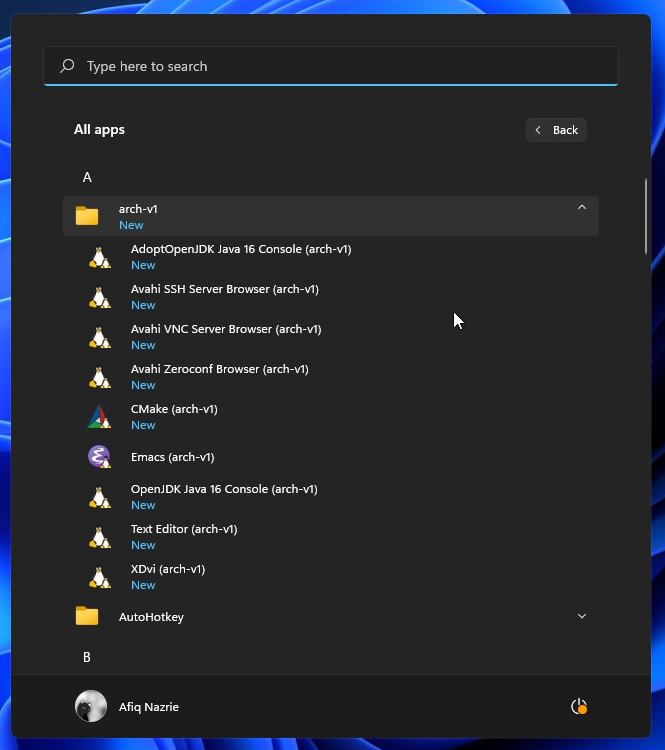Jump to letter A section header
The width and height of the screenshot is (665, 750).
click(x=87, y=177)
